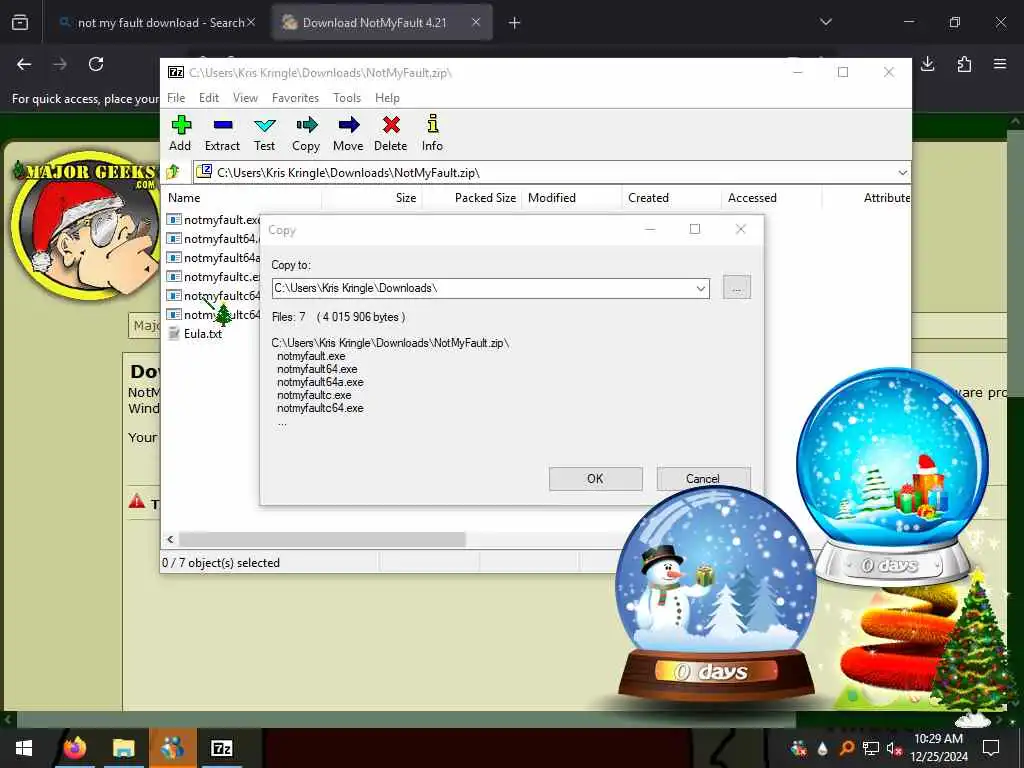Image resolution: width=1024 pixels, height=768 pixels.
Task: Click the Move toolbar icon
Action: 348,133
